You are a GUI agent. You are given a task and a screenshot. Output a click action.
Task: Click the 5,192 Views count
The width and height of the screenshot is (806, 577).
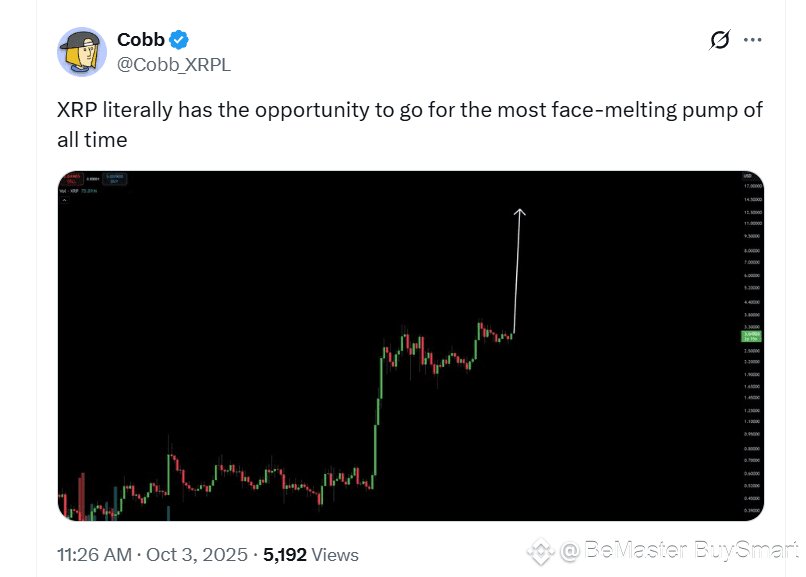coord(311,555)
